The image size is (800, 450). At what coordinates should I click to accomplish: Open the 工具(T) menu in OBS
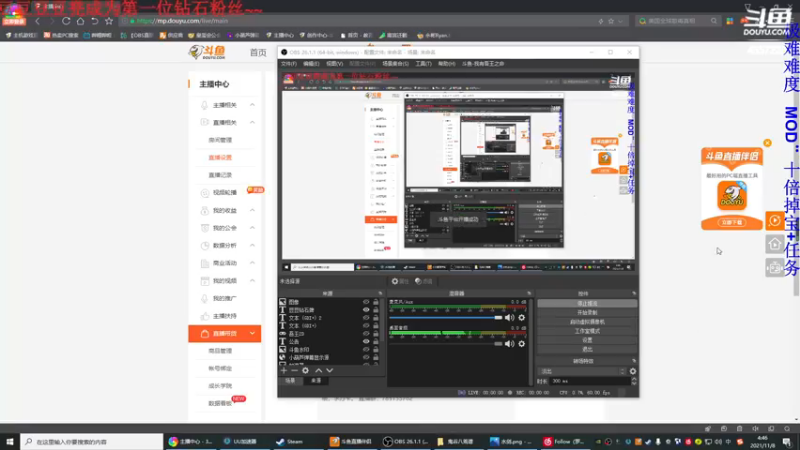[423, 64]
